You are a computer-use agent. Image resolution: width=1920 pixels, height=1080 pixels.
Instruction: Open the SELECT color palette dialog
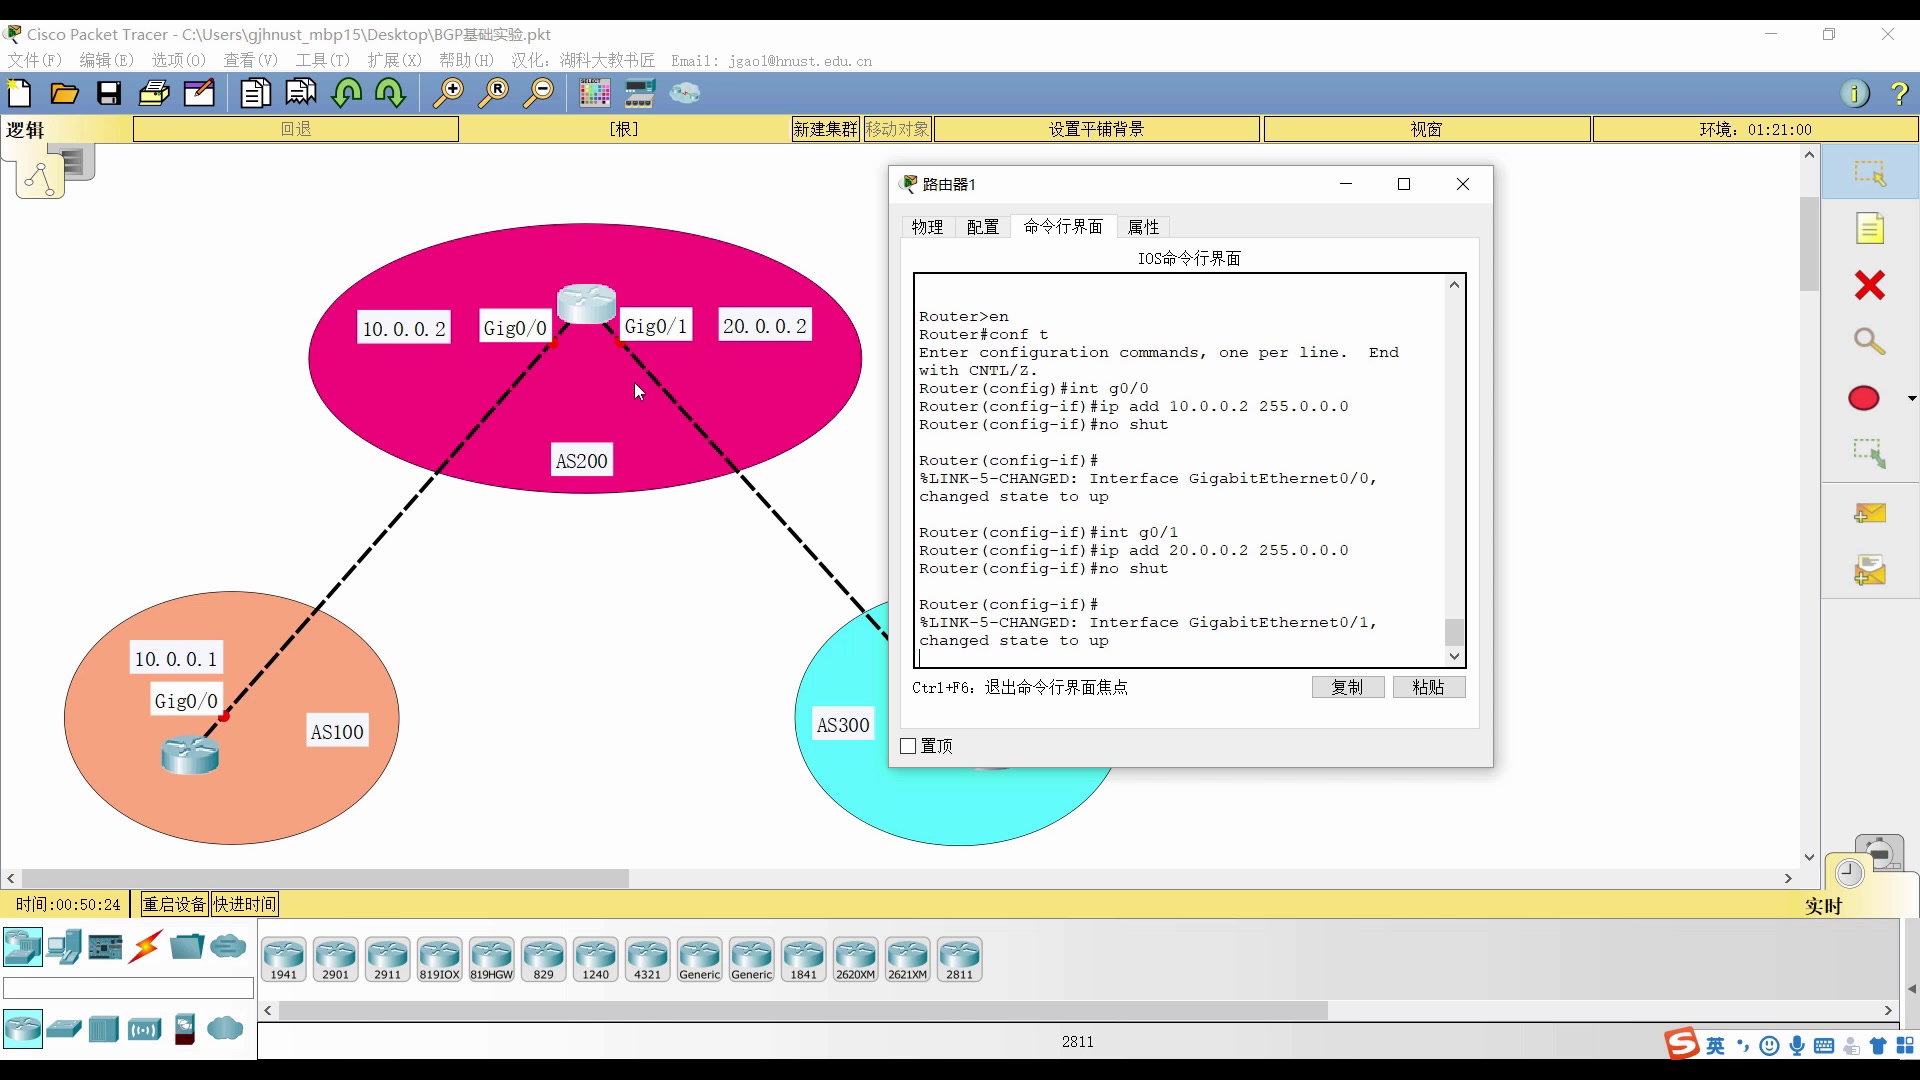point(594,92)
